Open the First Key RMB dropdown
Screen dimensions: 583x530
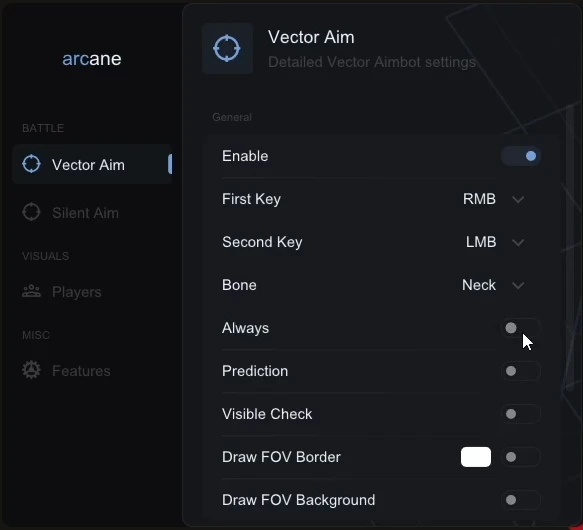493,199
